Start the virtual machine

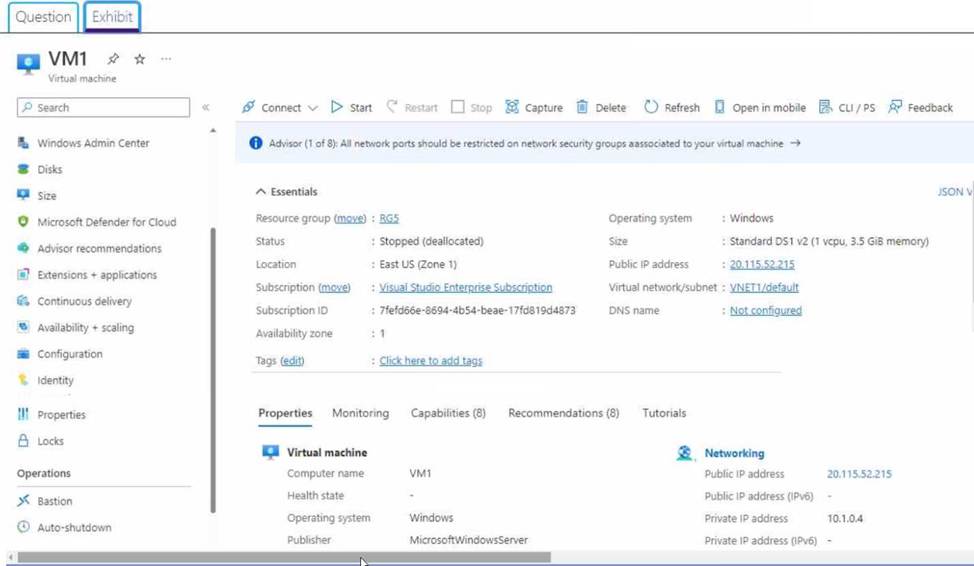click(x=352, y=107)
